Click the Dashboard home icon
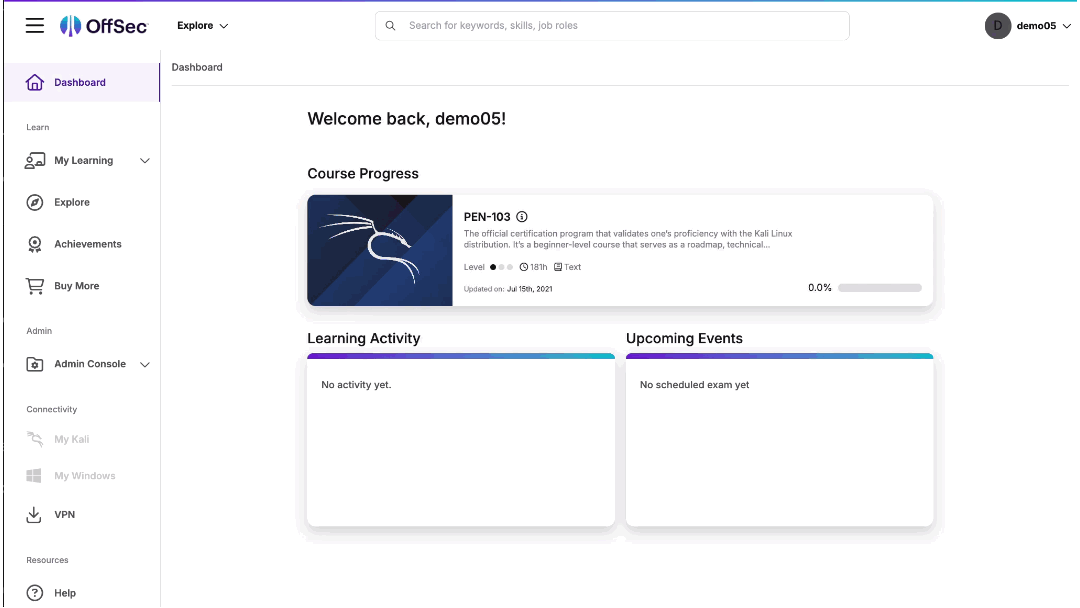Viewport: 1080px width, 608px height. 34,83
